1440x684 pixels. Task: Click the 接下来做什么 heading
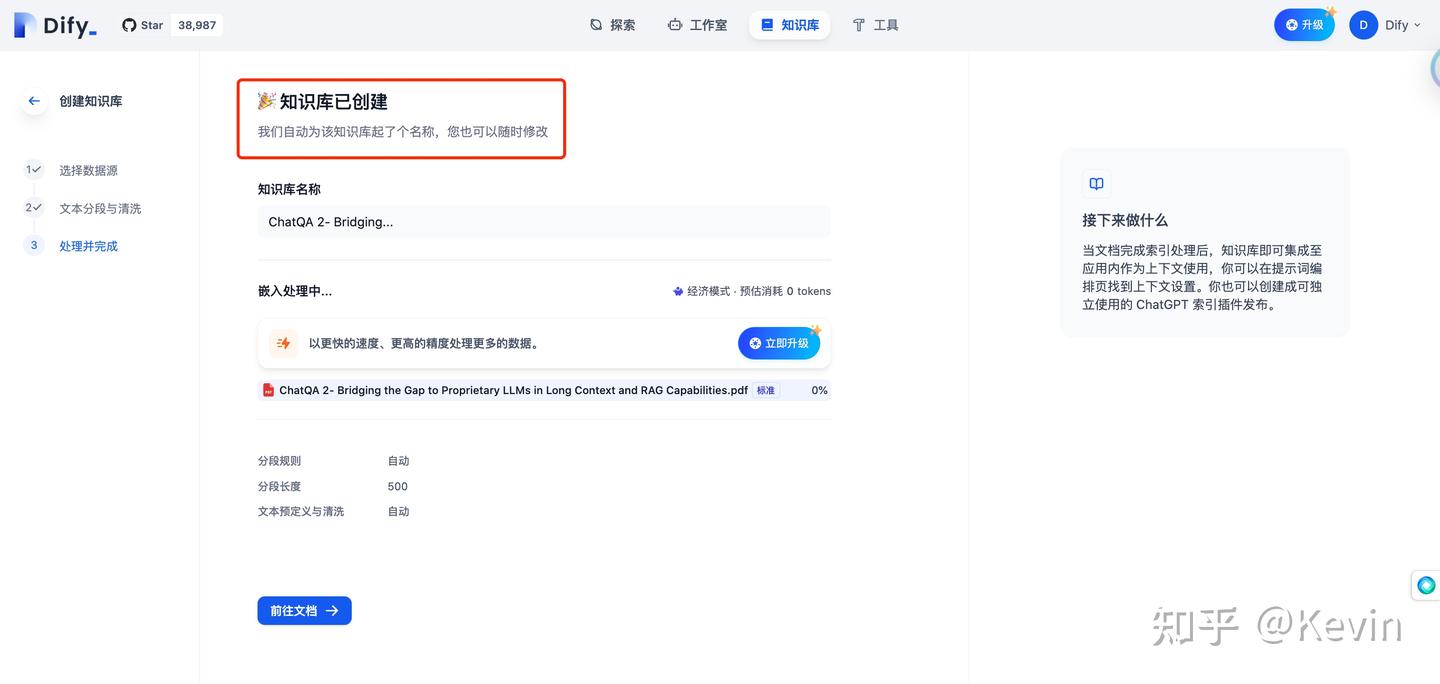point(1125,220)
